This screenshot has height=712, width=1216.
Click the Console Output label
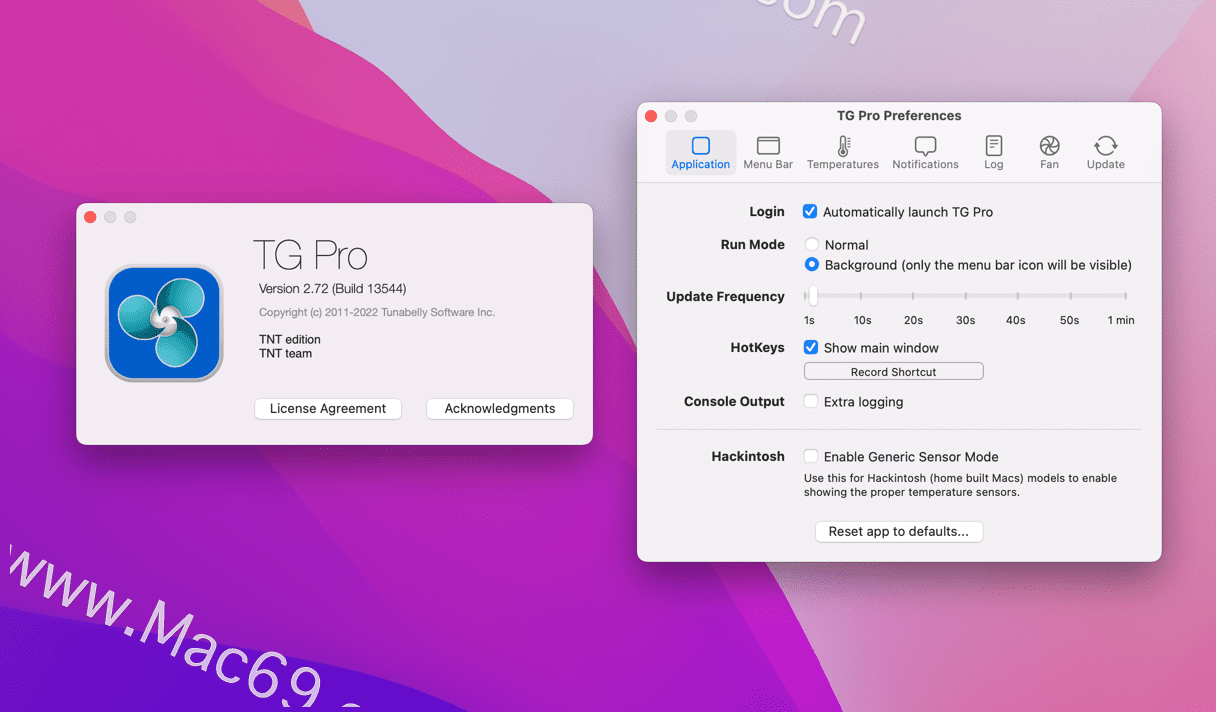[x=734, y=401]
